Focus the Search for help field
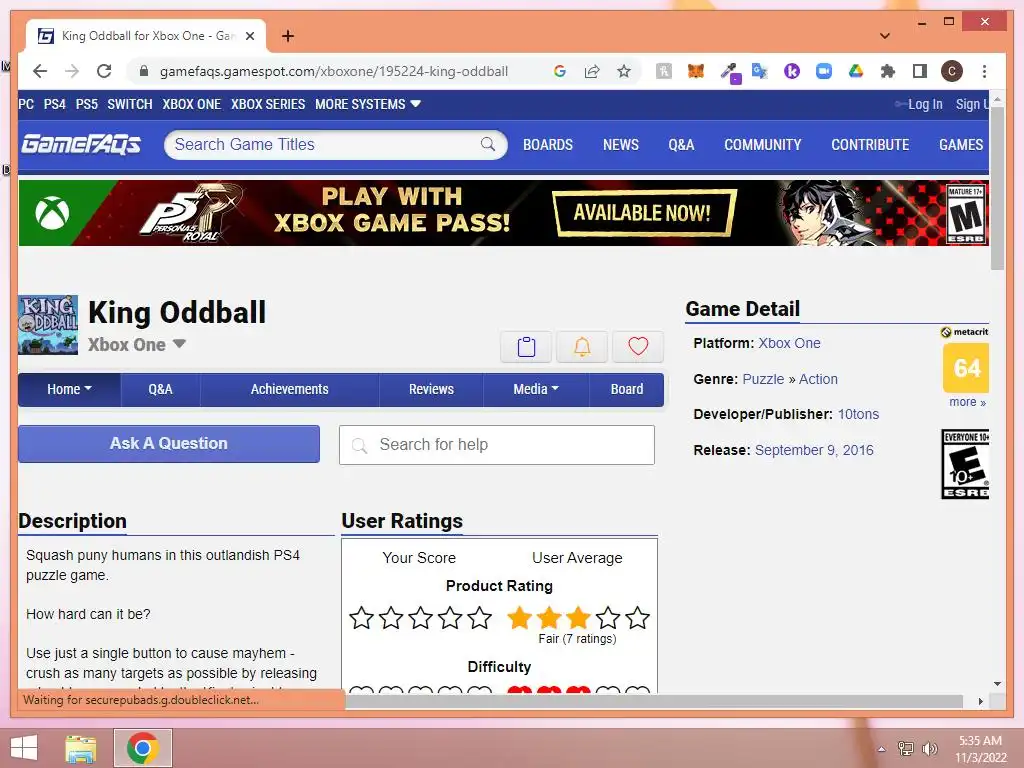Screen dimensions: 1024x768 pyautogui.click(x=497, y=445)
